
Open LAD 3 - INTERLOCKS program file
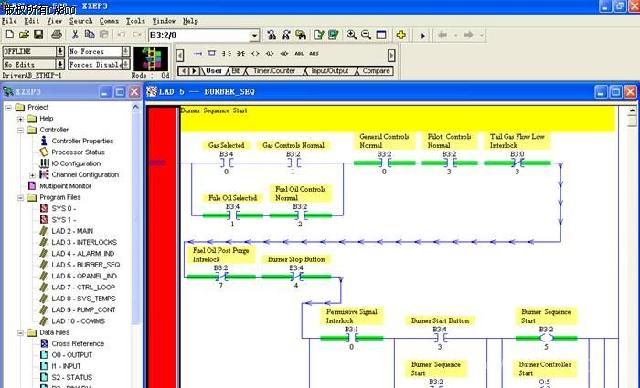pos(84,242)
